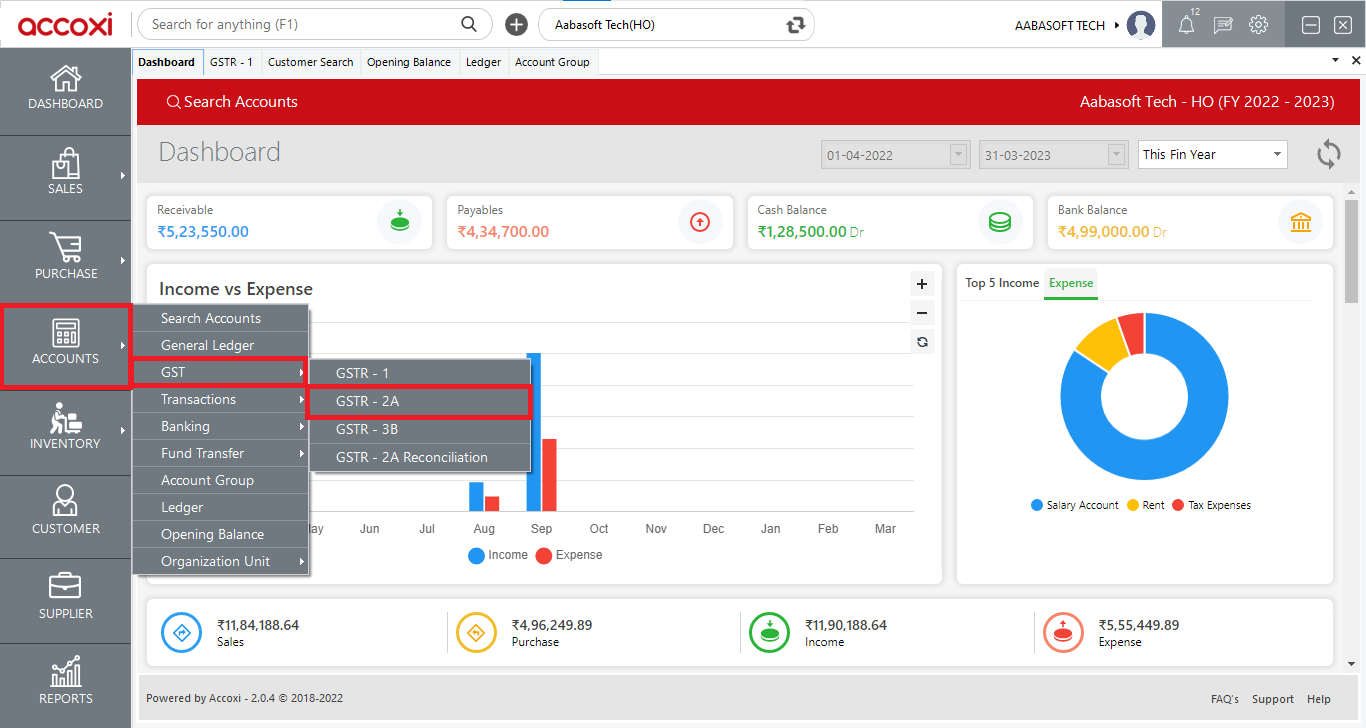This screenshot has width=1366, height=728.
Task: Click the Payables red arrow icon
Action: pyautogui.click(x=700, y=222)
